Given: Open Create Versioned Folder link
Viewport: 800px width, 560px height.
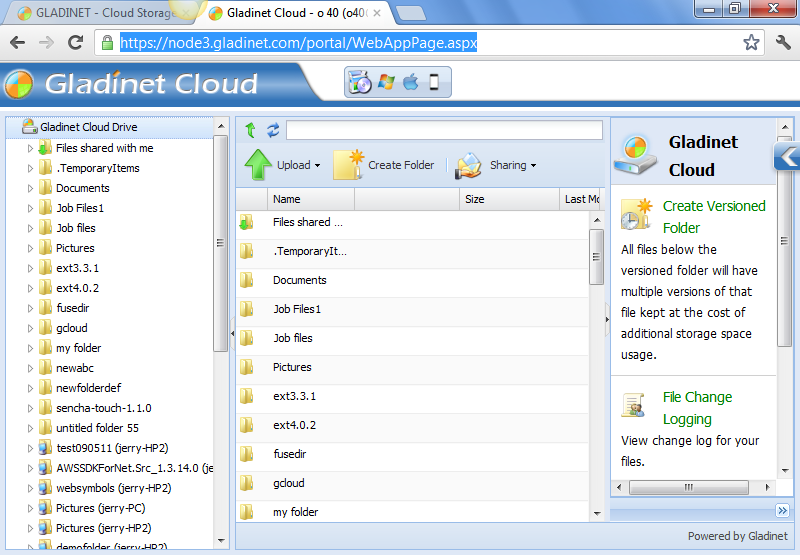Looking at the screenshot, I should click(x=714, y=217).
